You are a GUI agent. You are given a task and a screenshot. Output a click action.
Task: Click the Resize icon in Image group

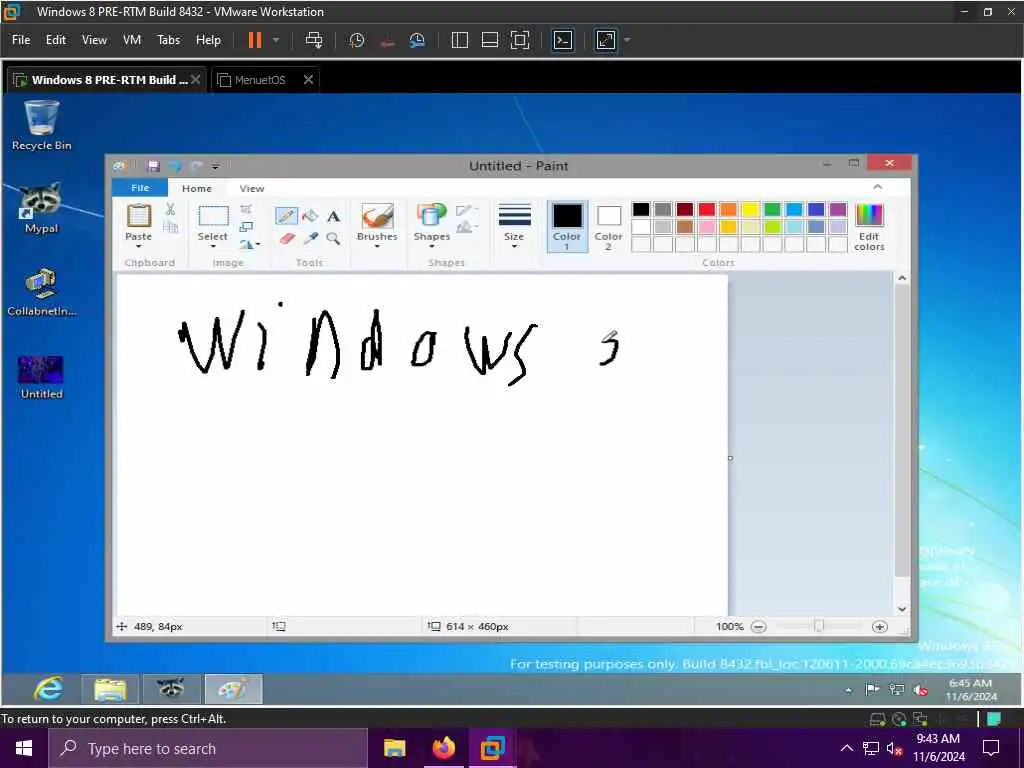246,227
